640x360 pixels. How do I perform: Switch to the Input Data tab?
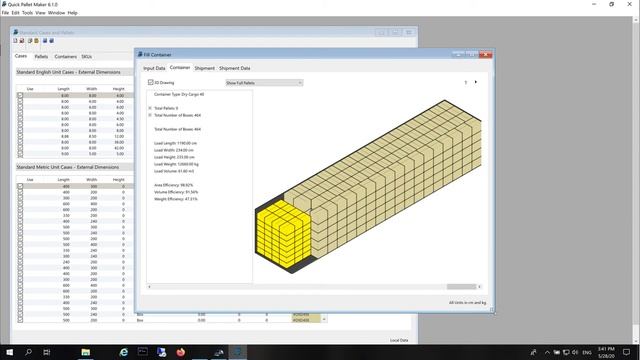pyautogui.click(x=154, y=68)
